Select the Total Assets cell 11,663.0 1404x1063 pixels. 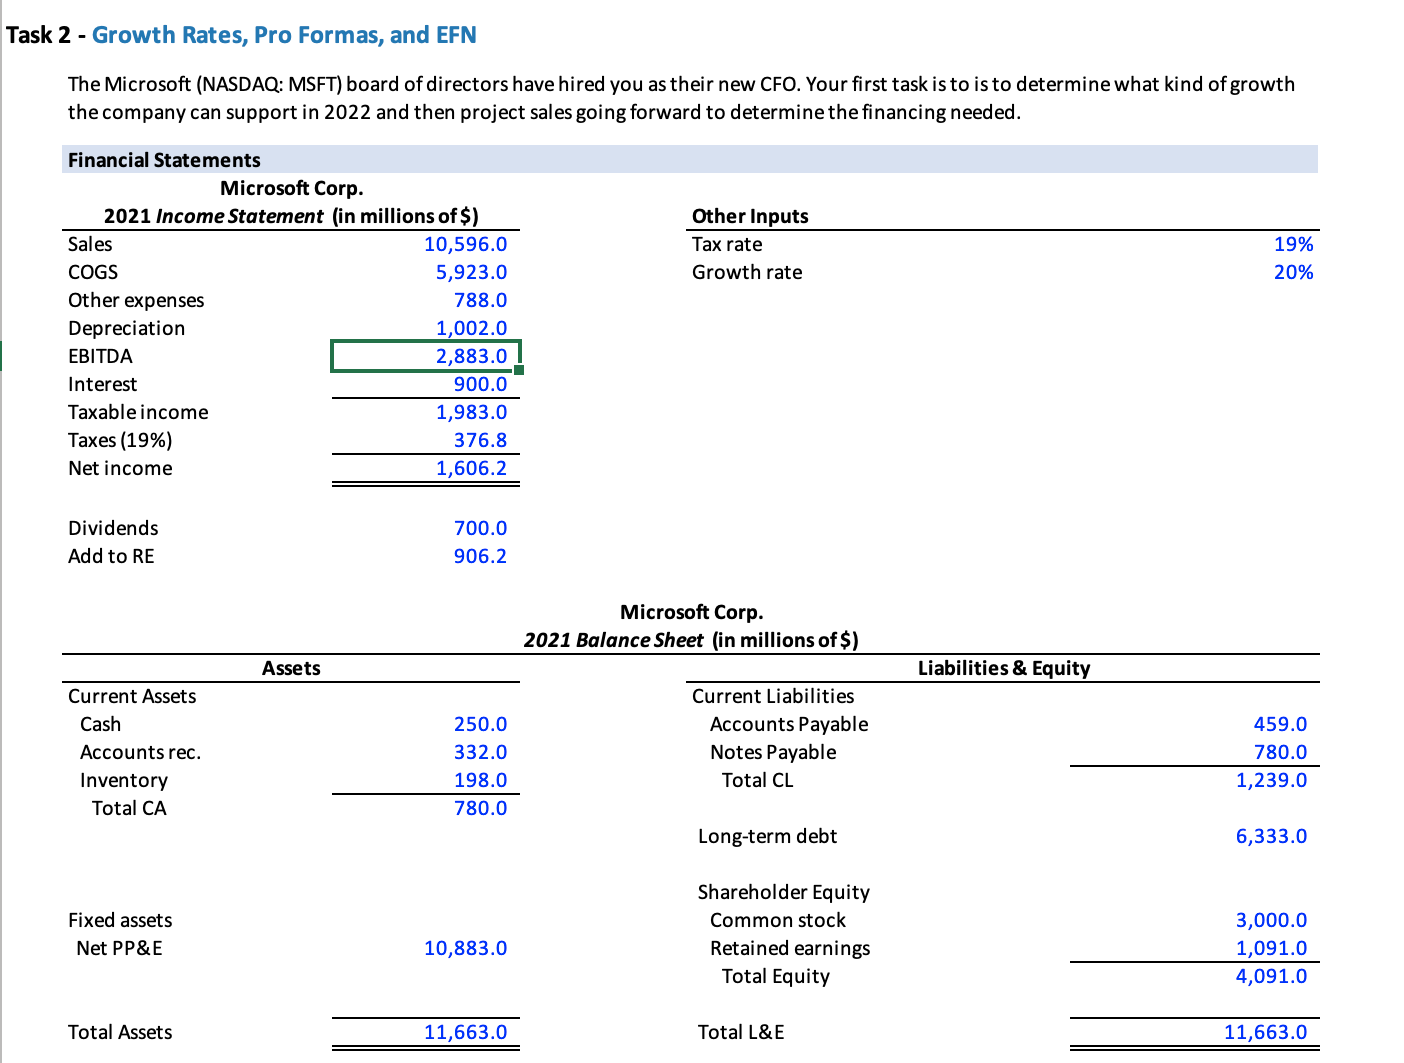coord(466,1032)
